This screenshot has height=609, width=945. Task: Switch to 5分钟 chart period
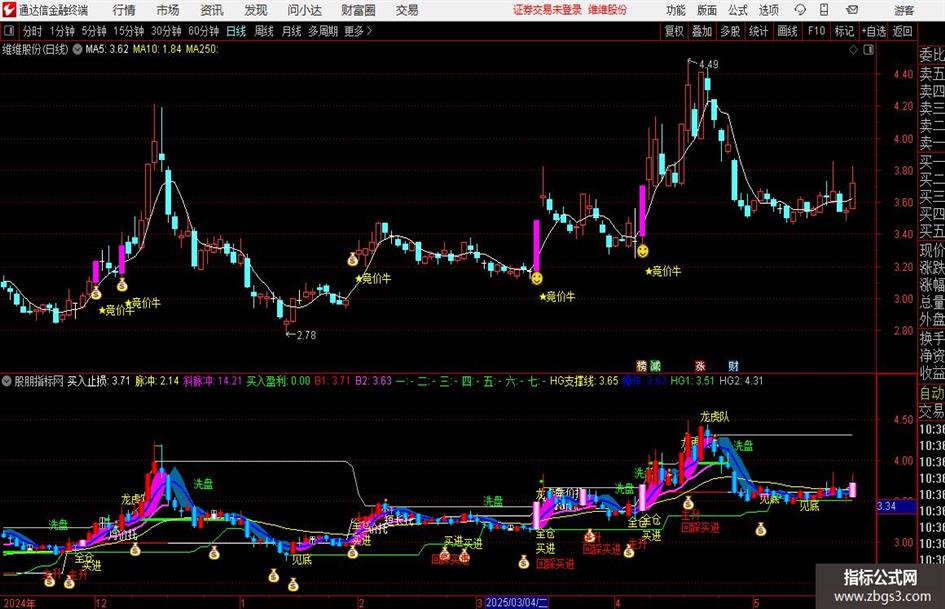(94, 31)
